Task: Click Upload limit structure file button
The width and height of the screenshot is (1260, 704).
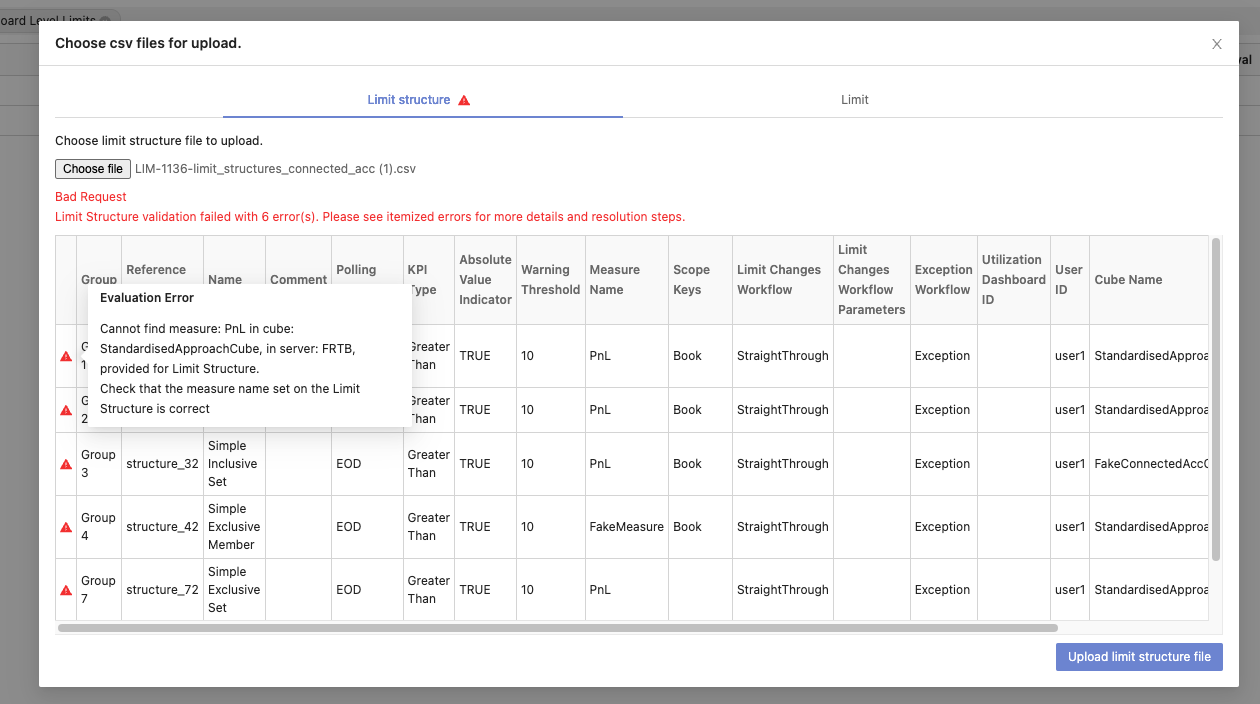Action: click(1138, 657)
